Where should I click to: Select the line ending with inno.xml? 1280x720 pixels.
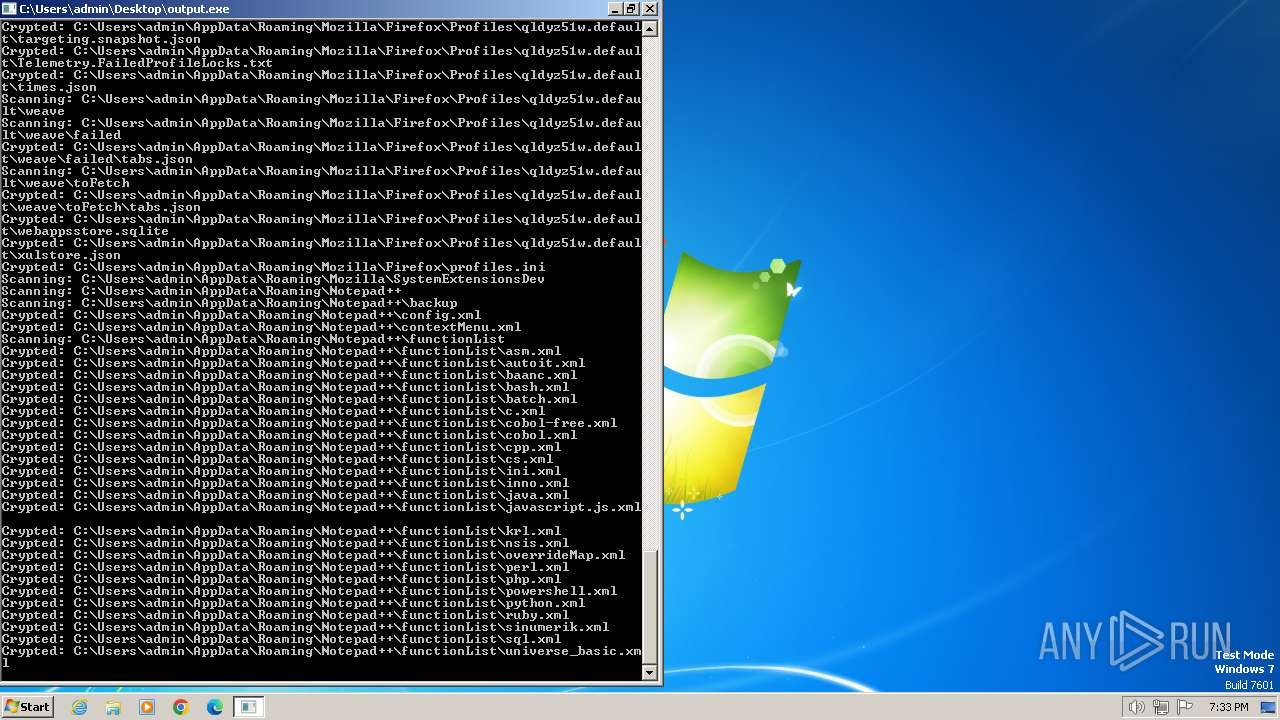point(285,483)
